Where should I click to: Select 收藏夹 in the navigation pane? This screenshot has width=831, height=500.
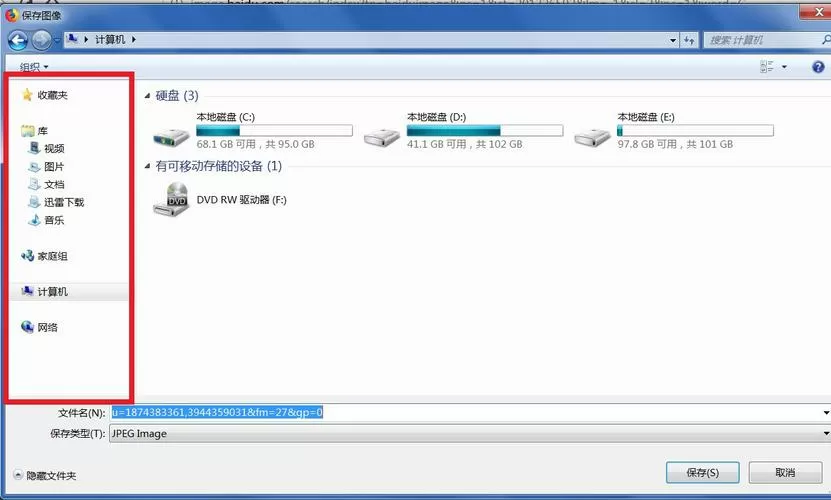coord(52,95)
